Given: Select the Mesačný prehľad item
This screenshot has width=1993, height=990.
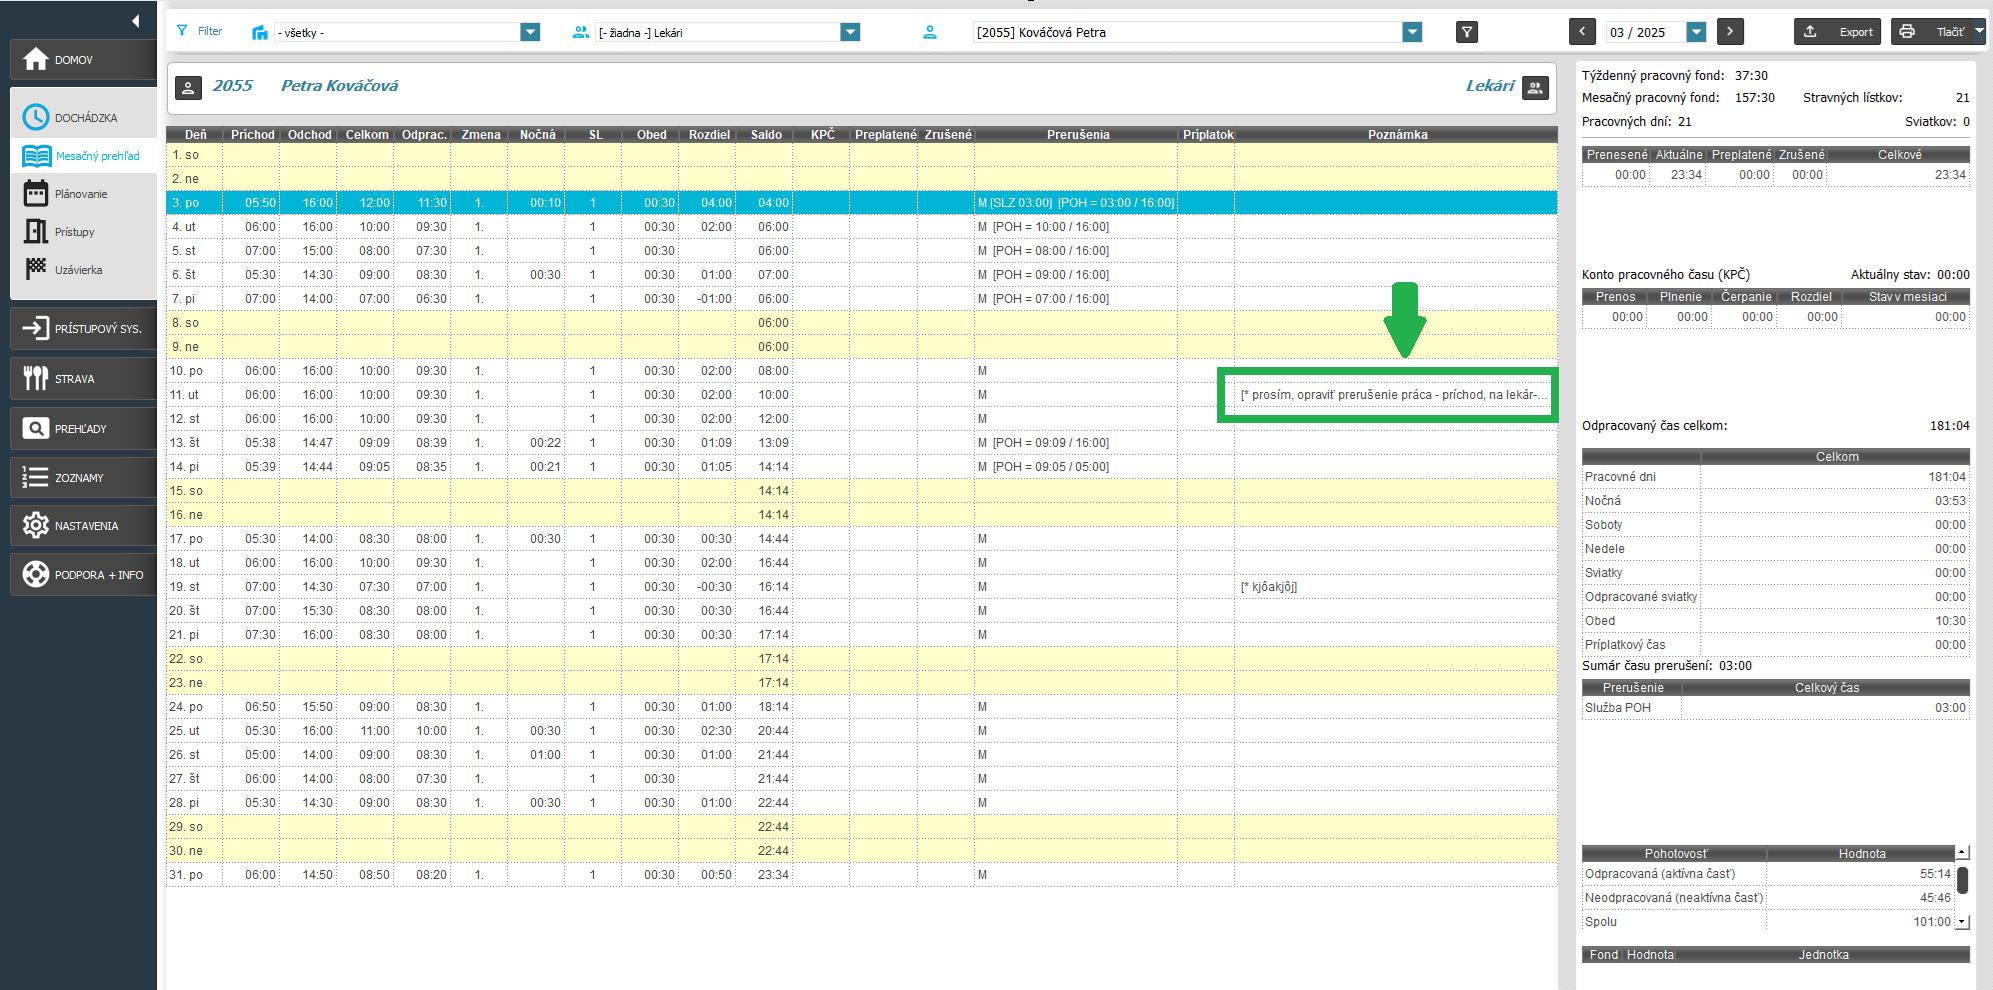Looking at the screenshot, I should 96,156.
